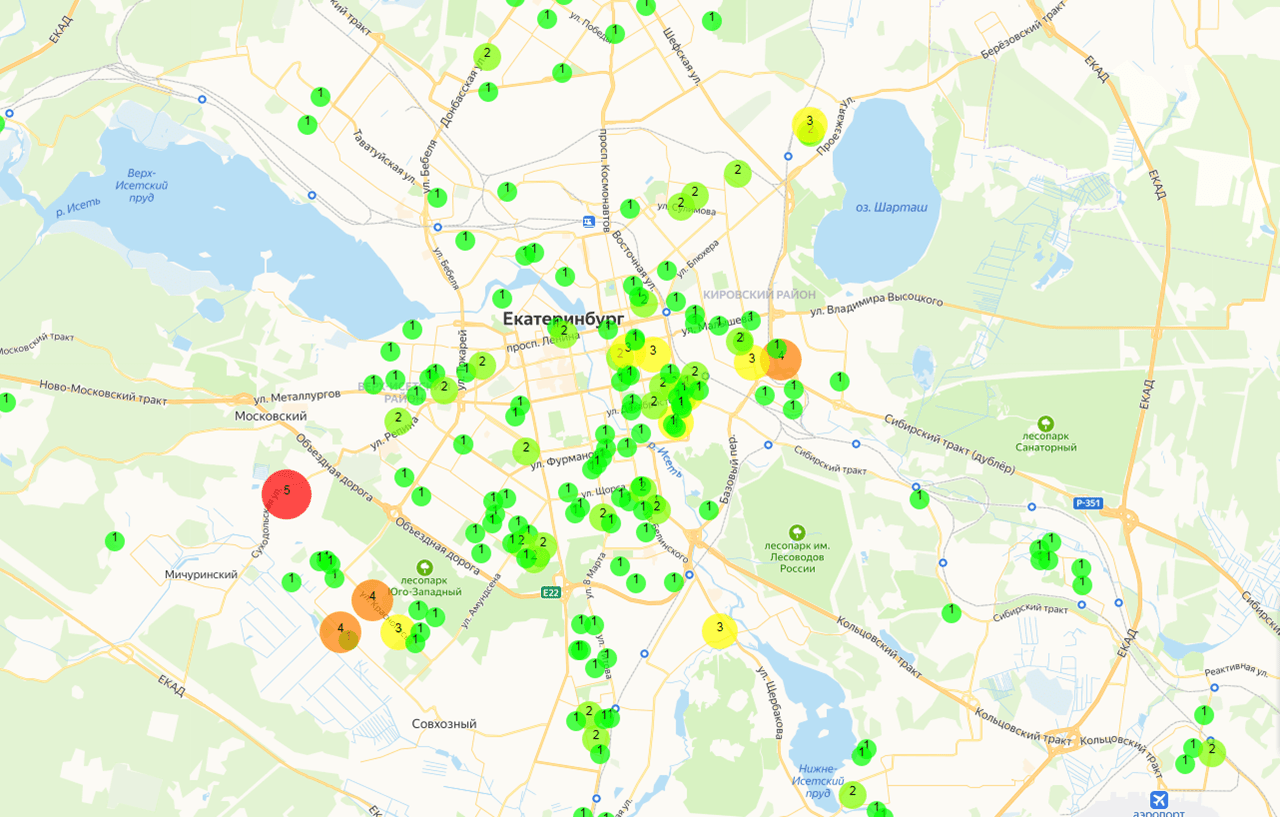Click the airport airplane icon
The image size is (1280, 817).
pyautogui.click(x=1159, y=799)
